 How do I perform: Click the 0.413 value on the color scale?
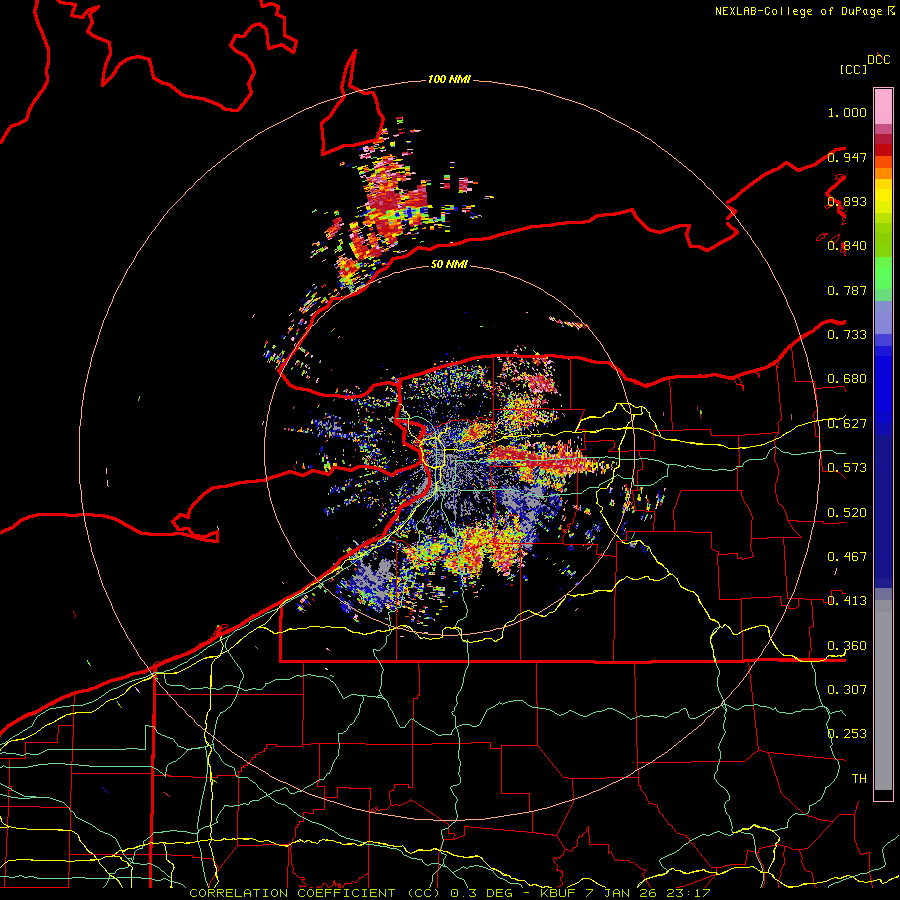pyautogui.click(x=847, y=601)
